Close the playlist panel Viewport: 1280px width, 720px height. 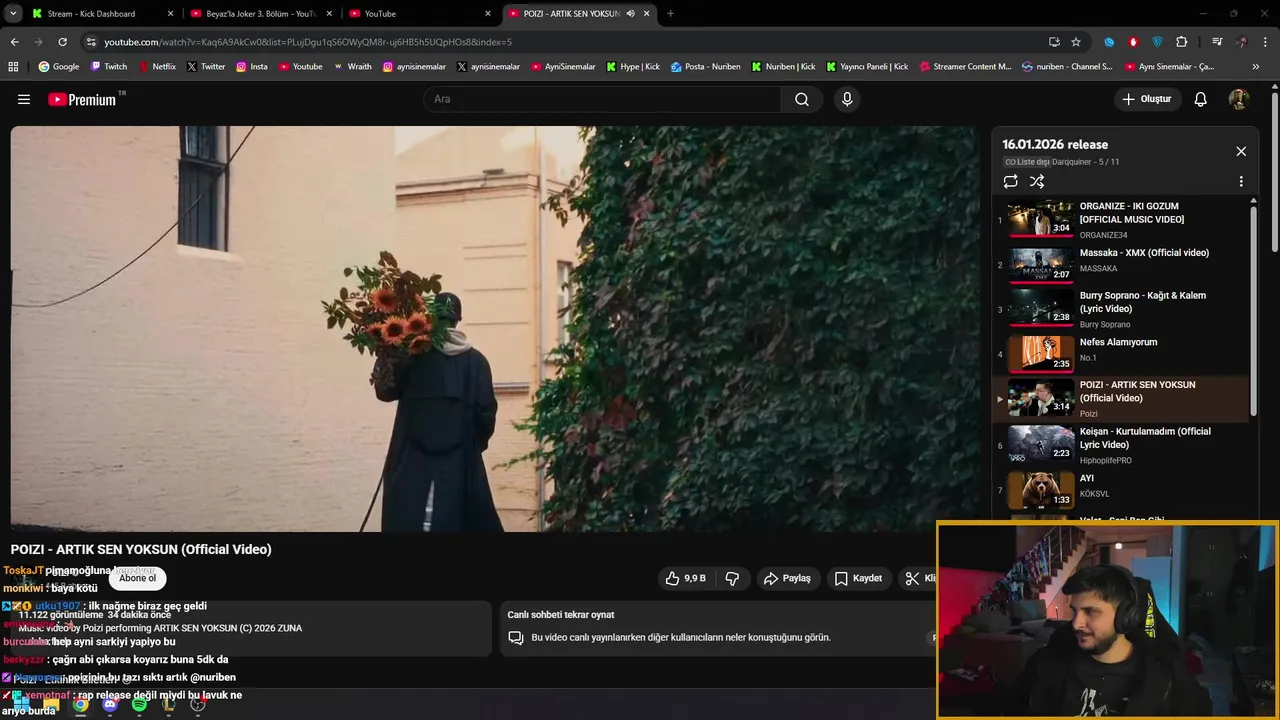(1241, 151)
